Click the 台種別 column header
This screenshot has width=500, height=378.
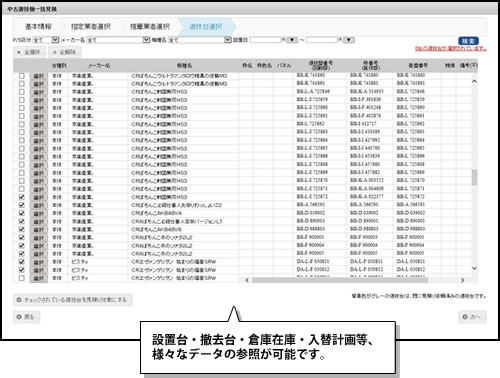click(59, 66)
